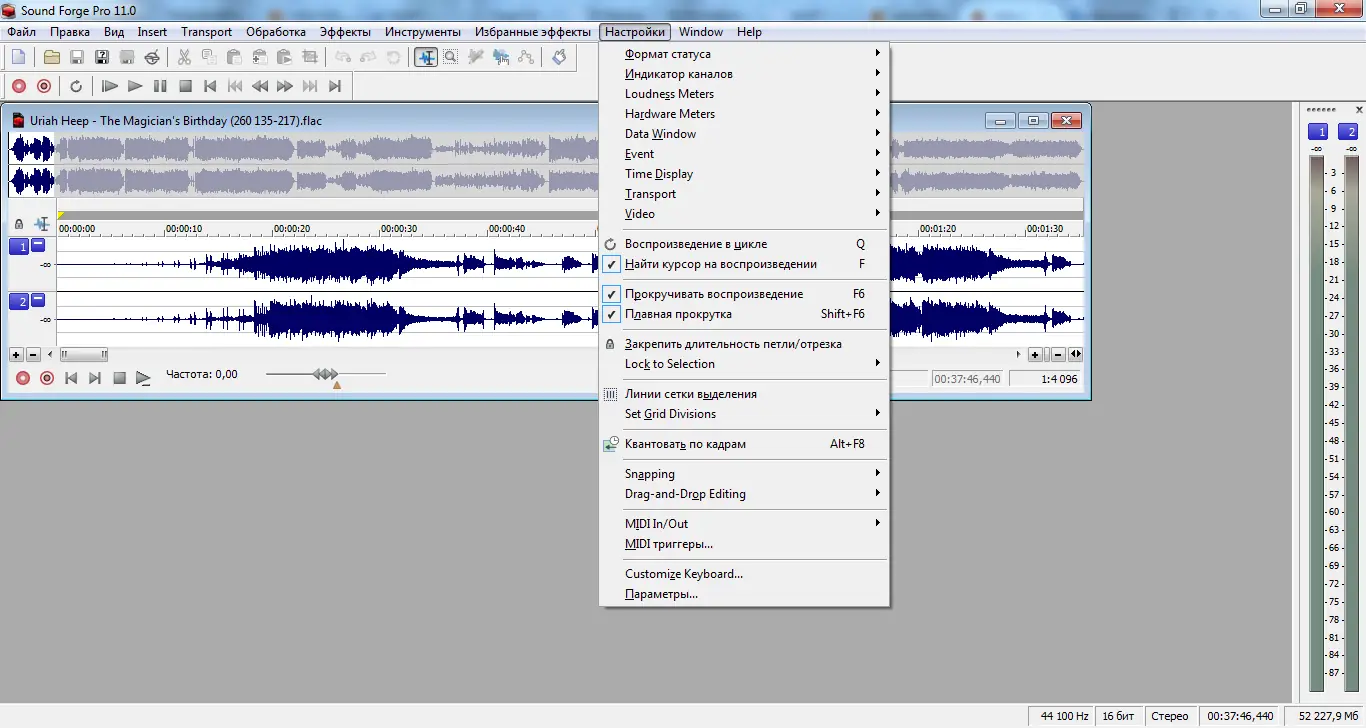
Task: Toggle channel 1 button in data window
Action: point(19,247)
